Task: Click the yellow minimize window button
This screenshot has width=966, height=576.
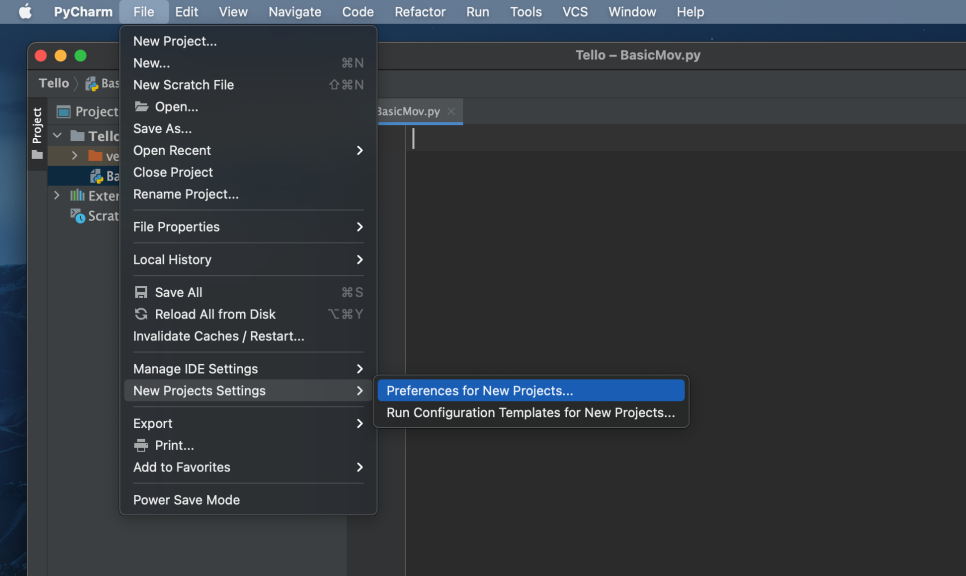Action: click(x=60, y=55)
